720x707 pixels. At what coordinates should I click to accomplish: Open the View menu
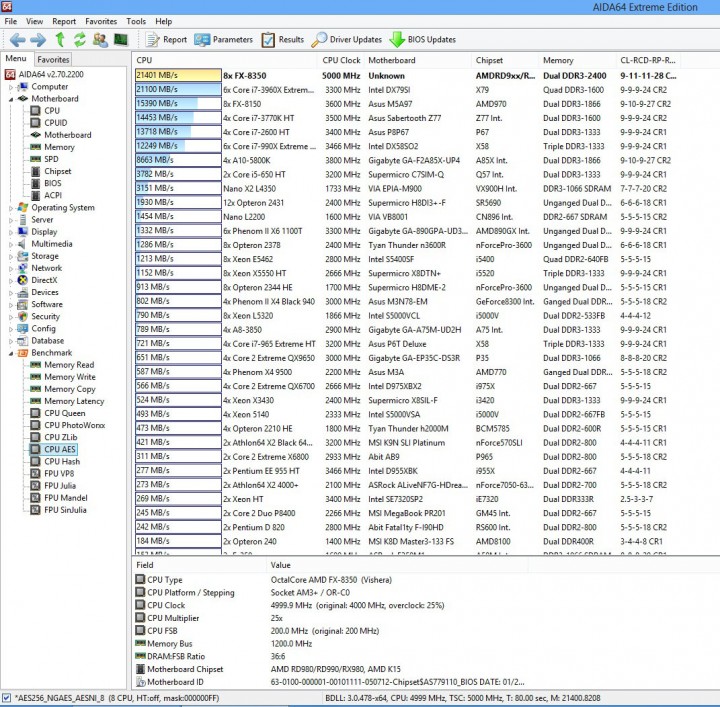click(34, 21)
